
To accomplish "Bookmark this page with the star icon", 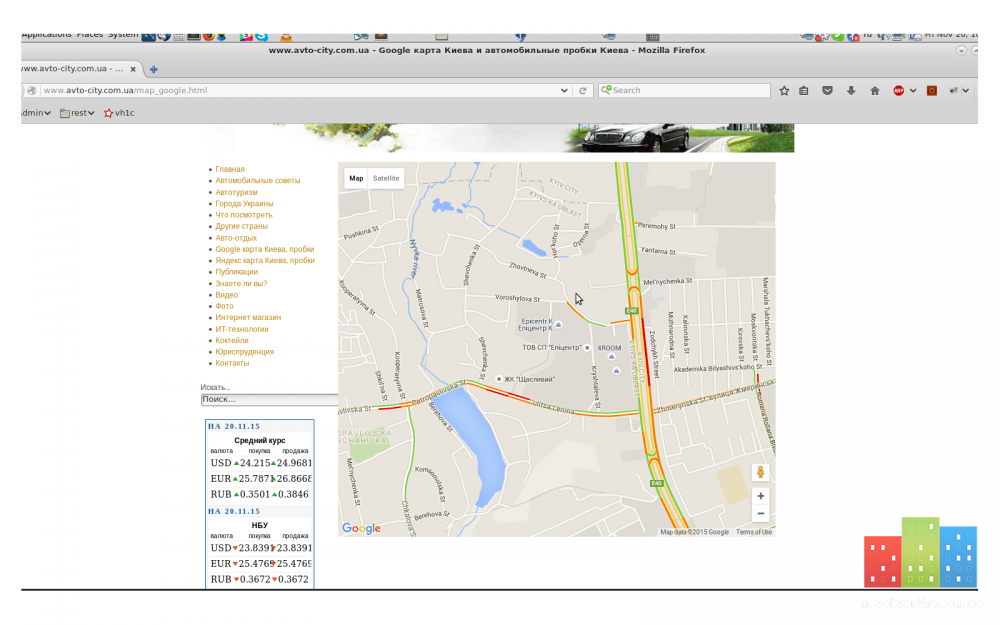I will pyautogui.click(x=784, y=91).
